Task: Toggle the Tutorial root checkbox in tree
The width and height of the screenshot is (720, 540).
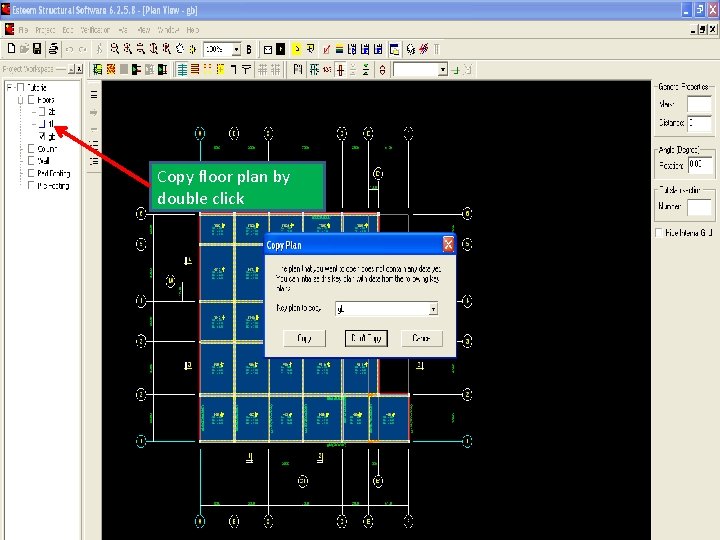Action: [x=20, y=87]
